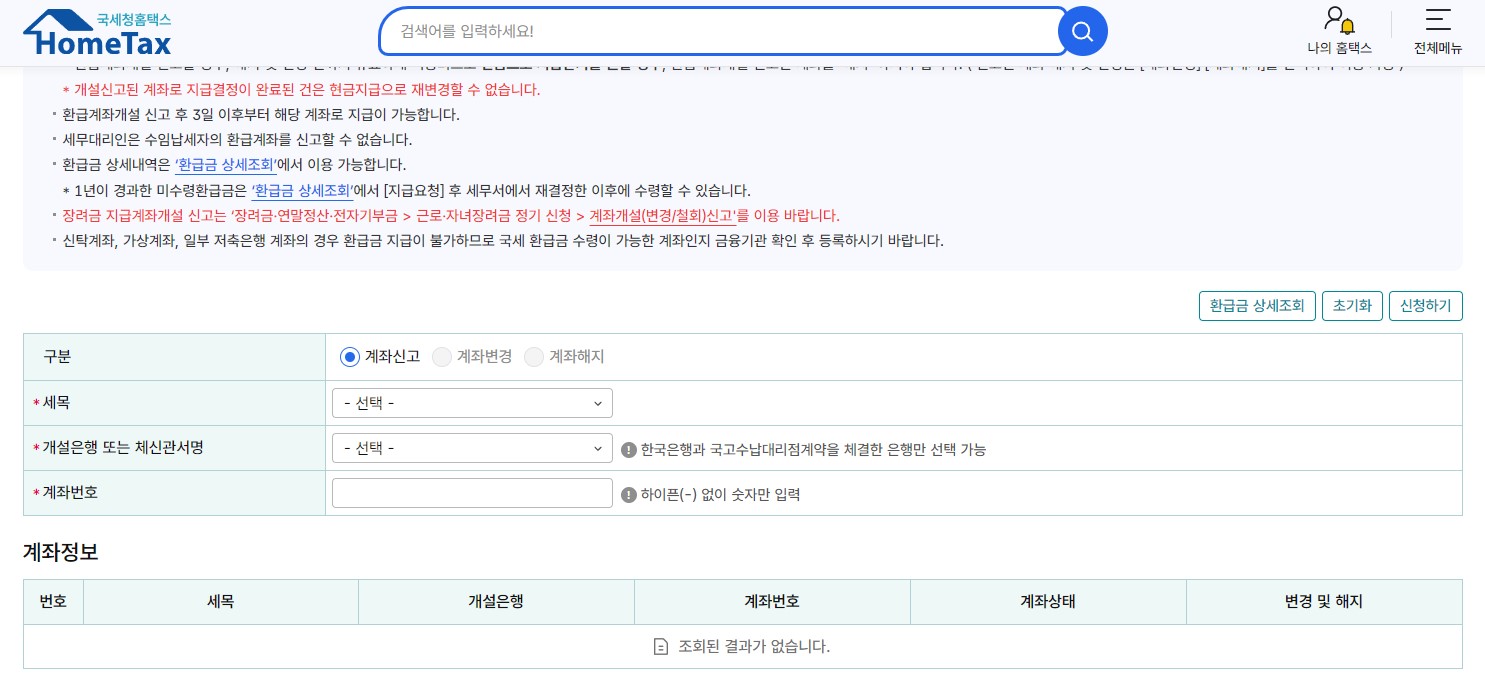Select the 계좌변경 radio button

(442, 357)
